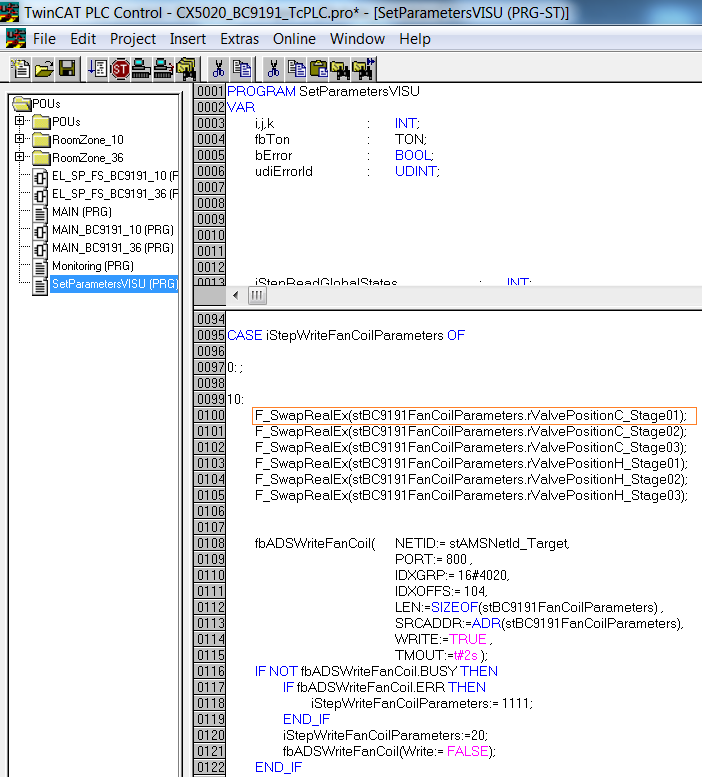The width and height of the screenshot is (702, 777).
Task: Click the Run icon left of Stop
Action: [97, 69]
